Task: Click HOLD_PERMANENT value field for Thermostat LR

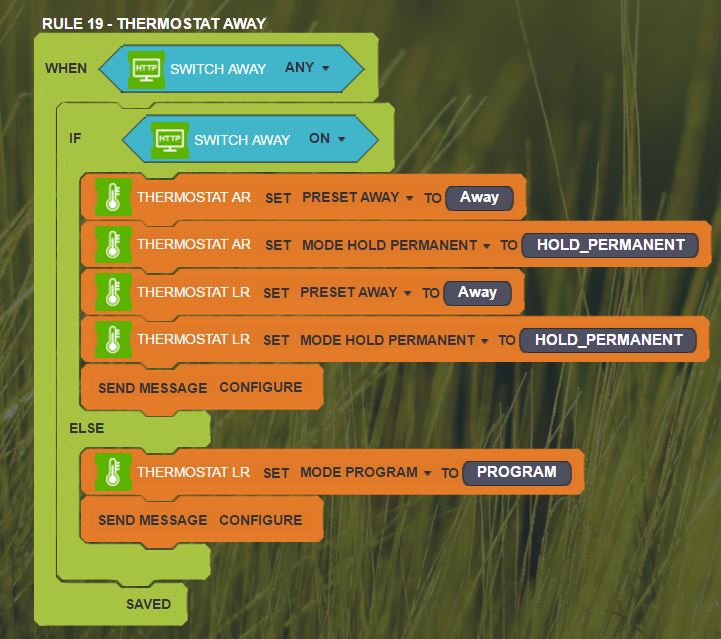Action: (x=608, y=340)
